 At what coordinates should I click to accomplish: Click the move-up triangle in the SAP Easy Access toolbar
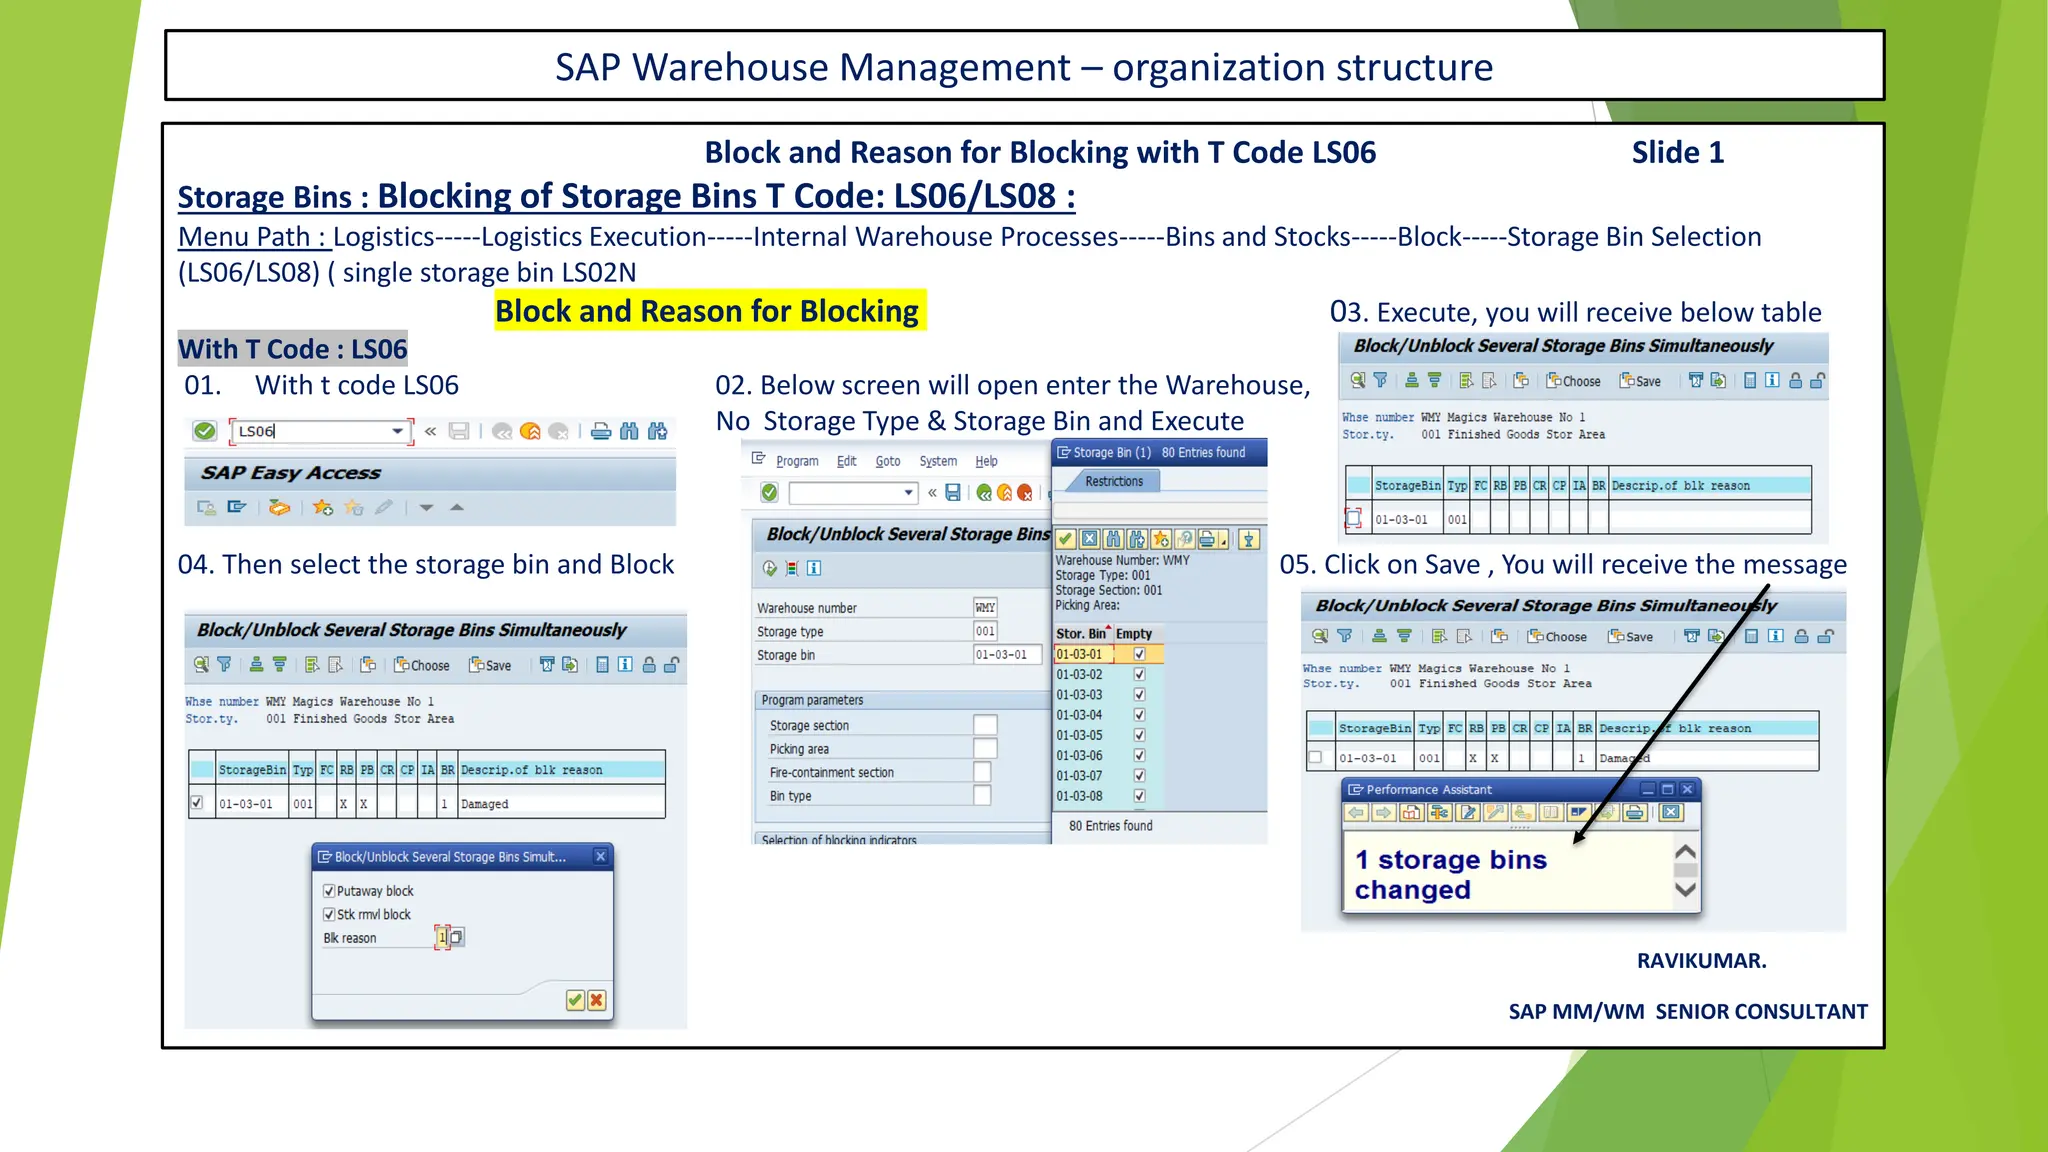pyautogui.click(x=457, y=508)
